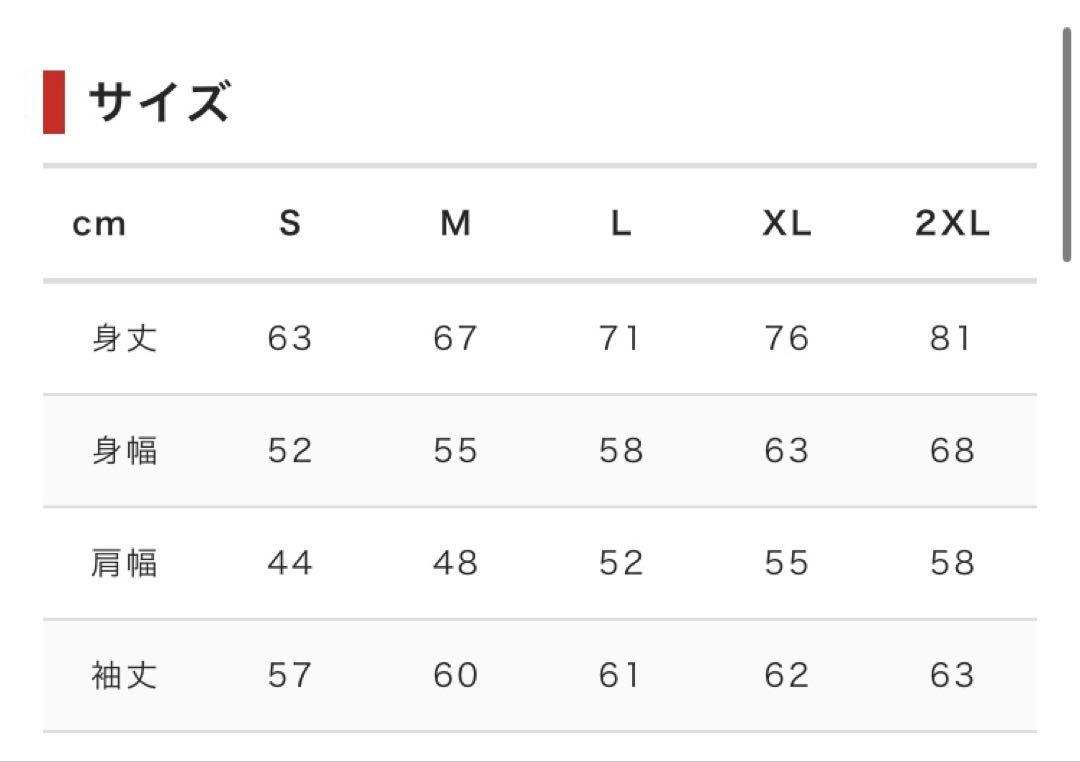The width and height of the screenshot is (1080, 762).
Task: Select the M size column header
Action: coord(455,223)
